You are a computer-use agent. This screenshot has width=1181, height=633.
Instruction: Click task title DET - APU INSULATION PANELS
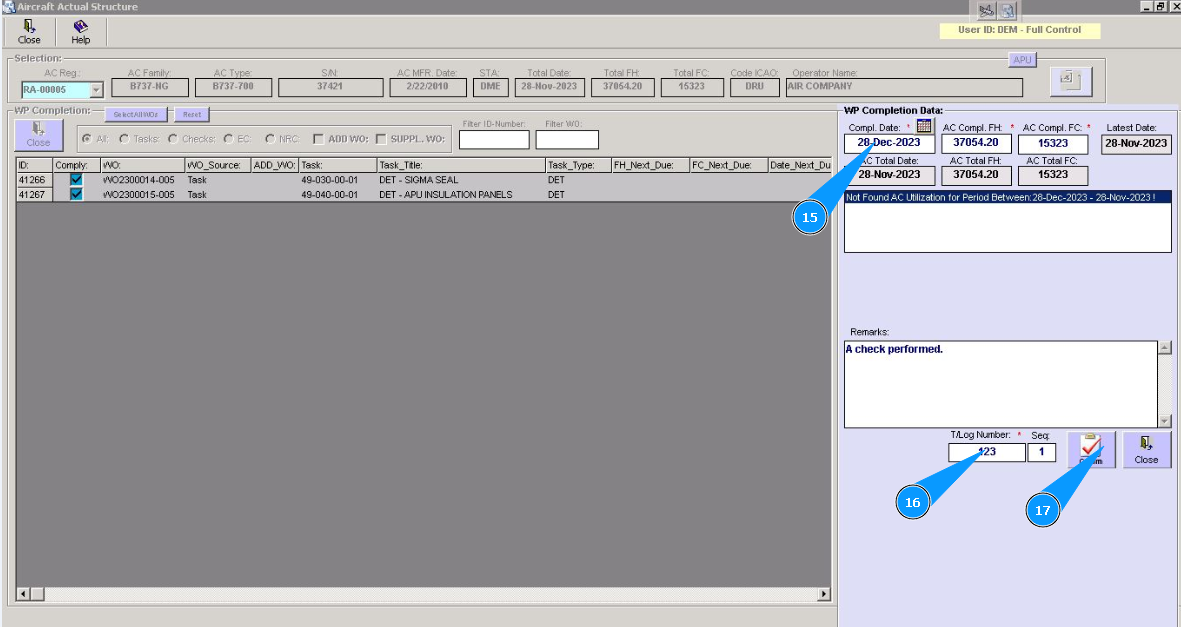click(446, 194)
